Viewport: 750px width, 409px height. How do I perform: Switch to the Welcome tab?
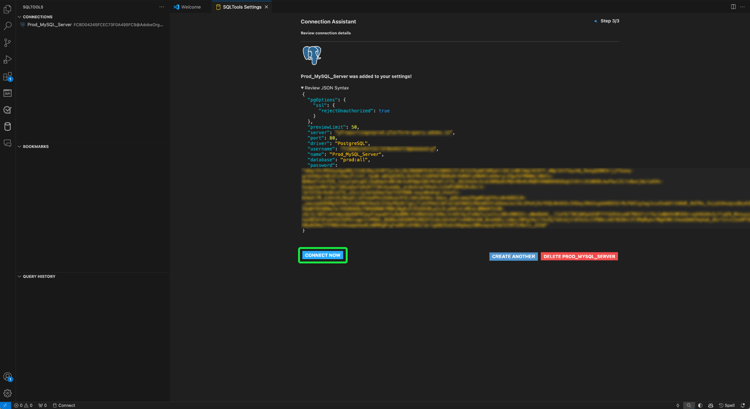point(188,7)
